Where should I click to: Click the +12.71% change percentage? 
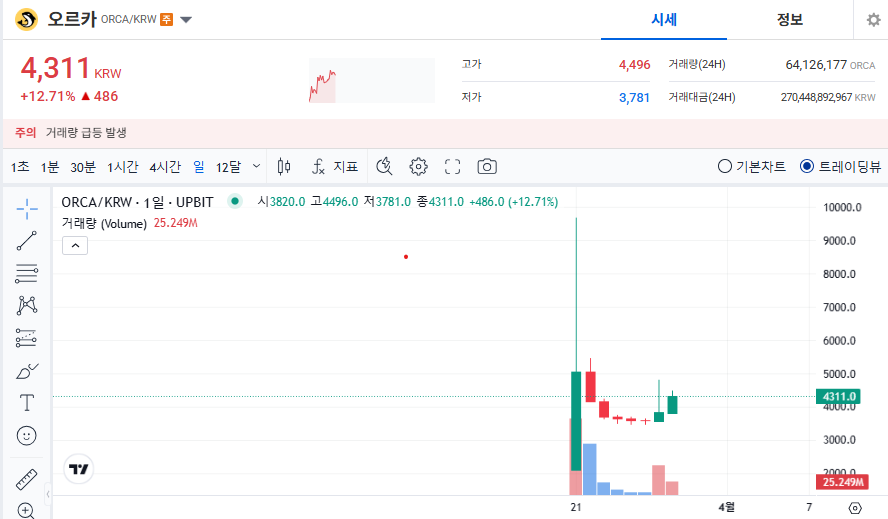[48, 96]
